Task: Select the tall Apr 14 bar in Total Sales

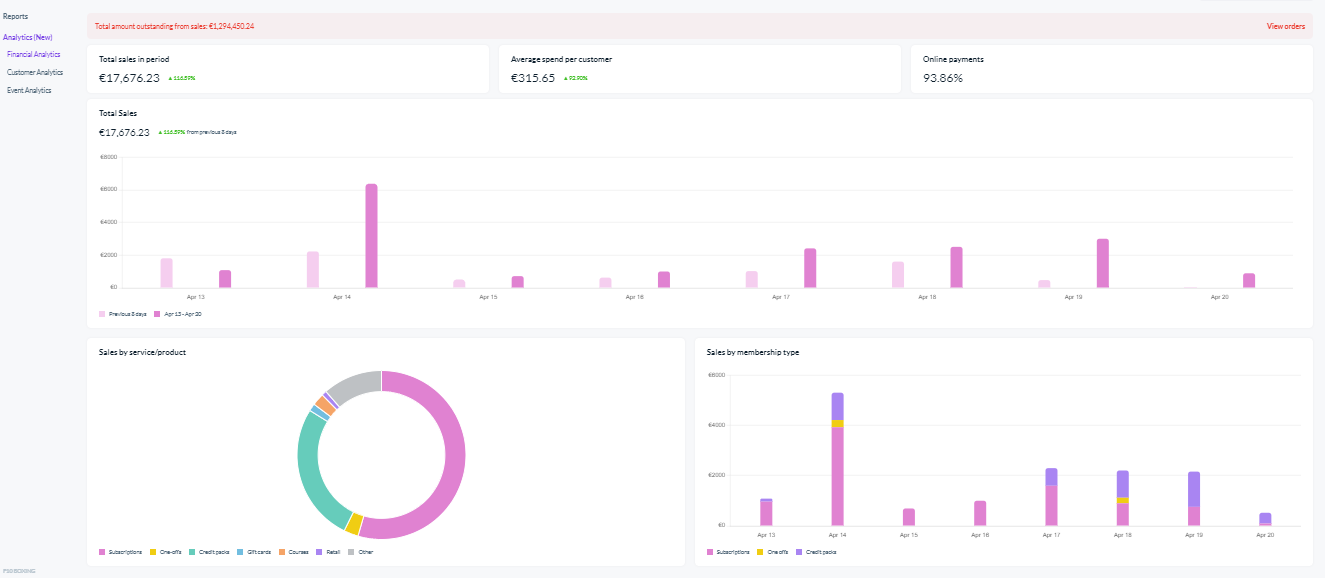Action: coord(371,236)
